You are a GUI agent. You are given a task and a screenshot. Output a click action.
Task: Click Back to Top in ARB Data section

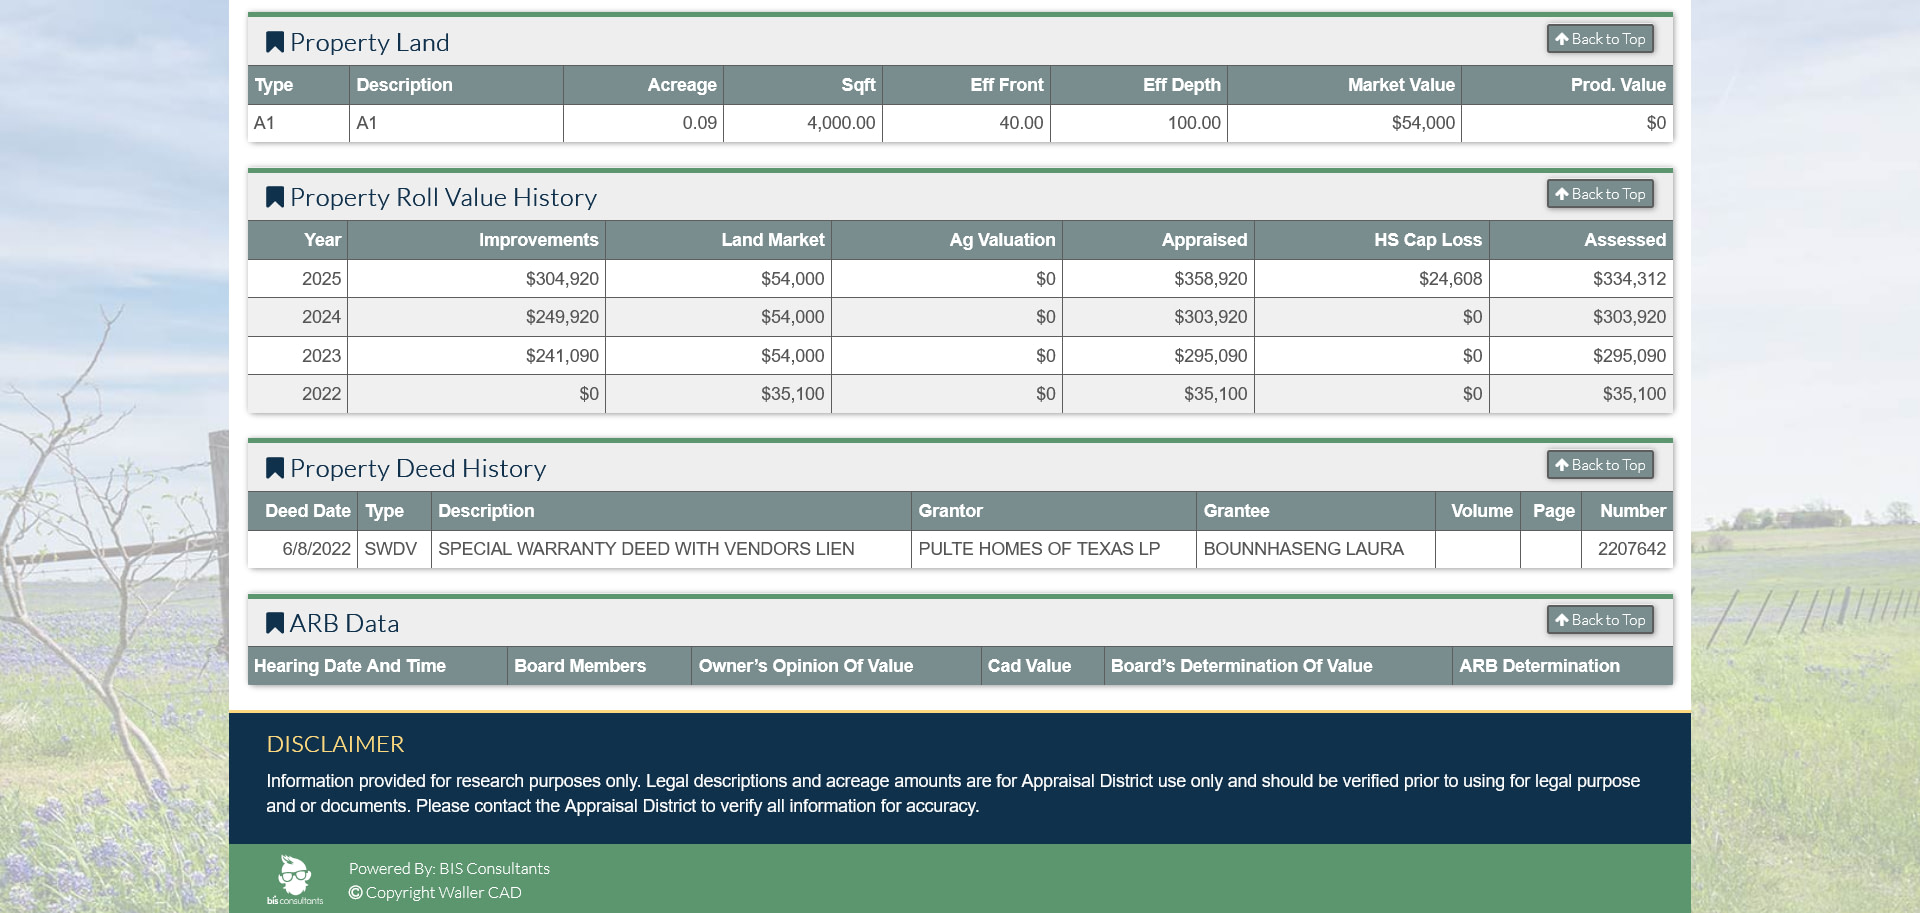click(1600, 620)
